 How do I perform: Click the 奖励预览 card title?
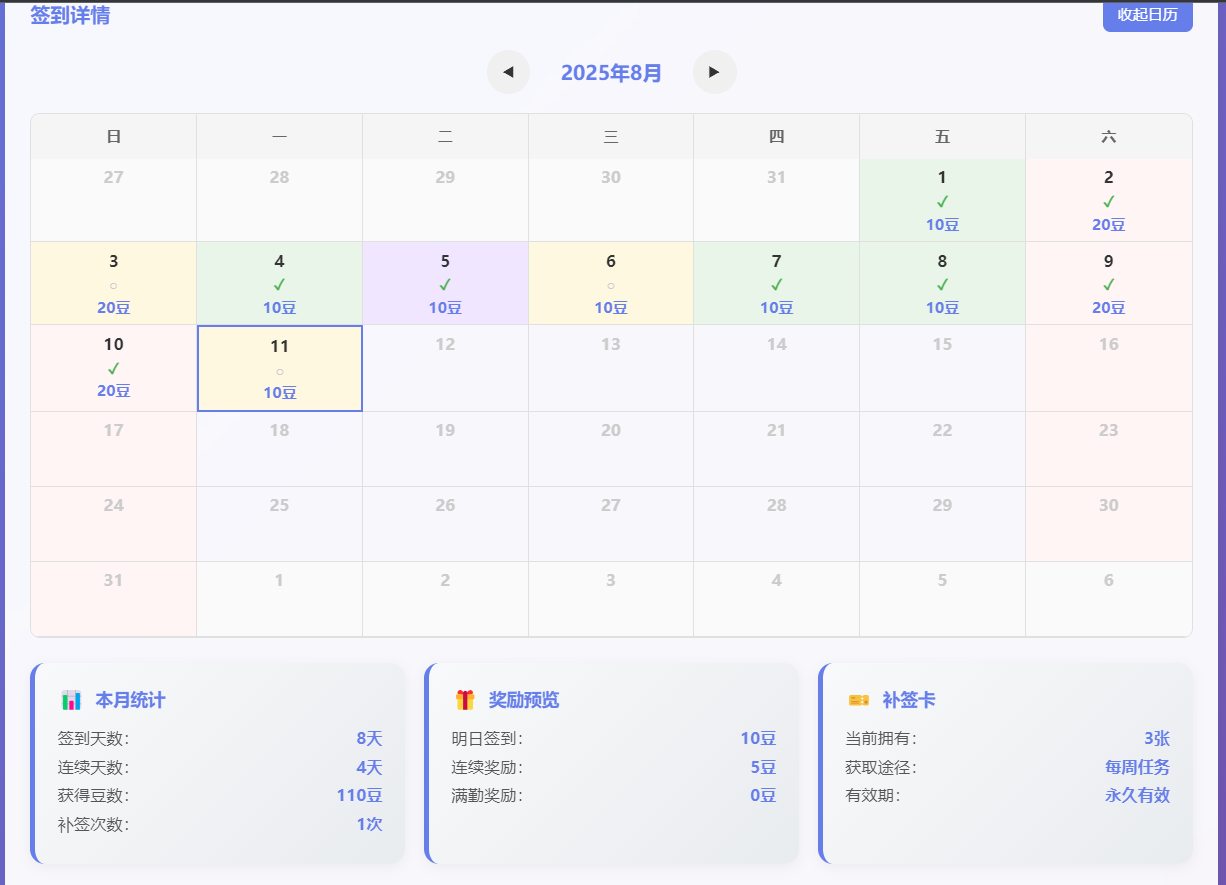tap(524, 700)
